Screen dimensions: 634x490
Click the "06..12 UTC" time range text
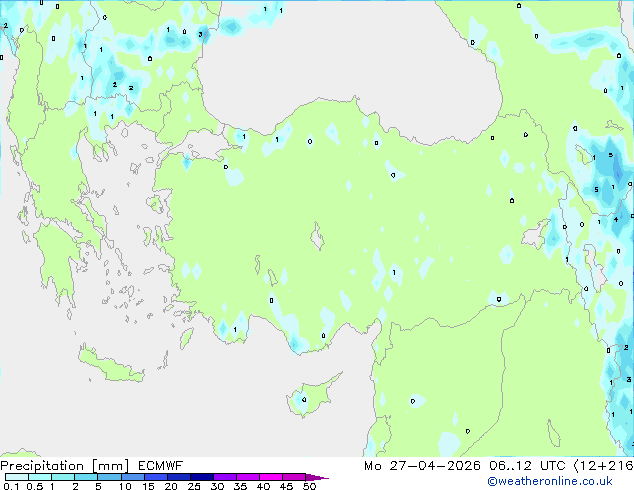click(x=527, y=466)
